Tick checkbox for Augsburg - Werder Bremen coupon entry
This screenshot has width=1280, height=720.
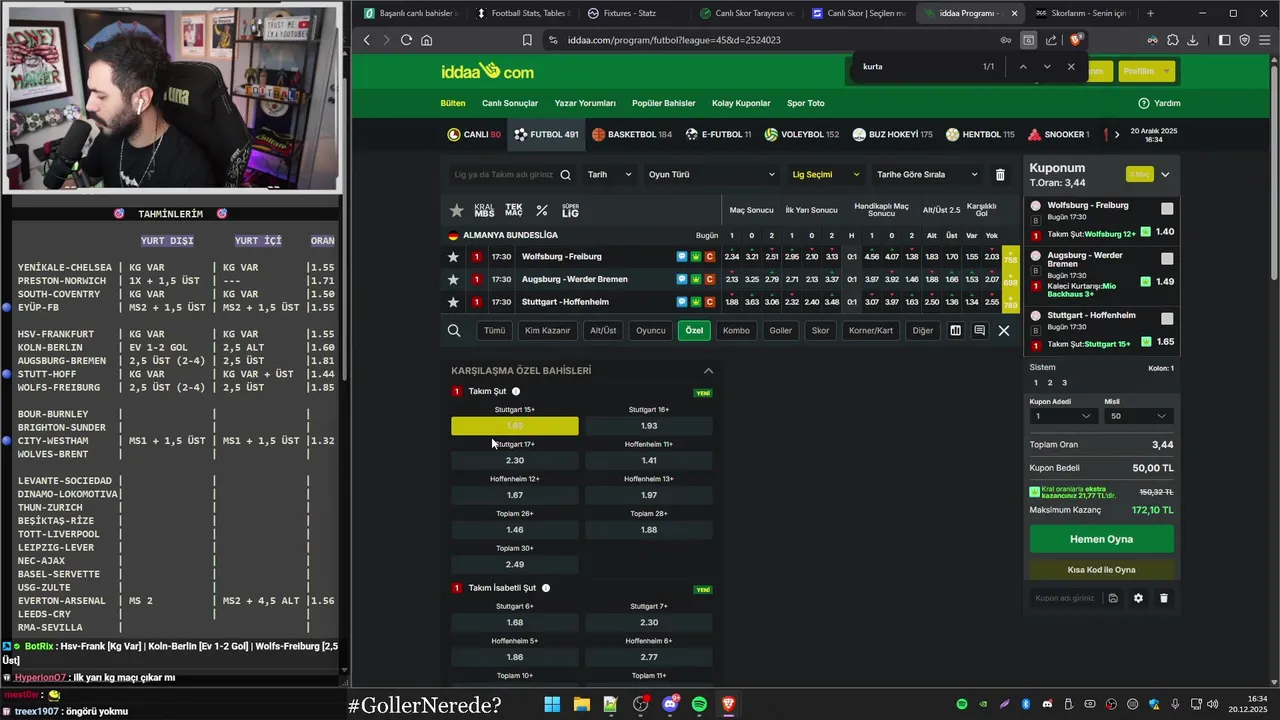1167,259
